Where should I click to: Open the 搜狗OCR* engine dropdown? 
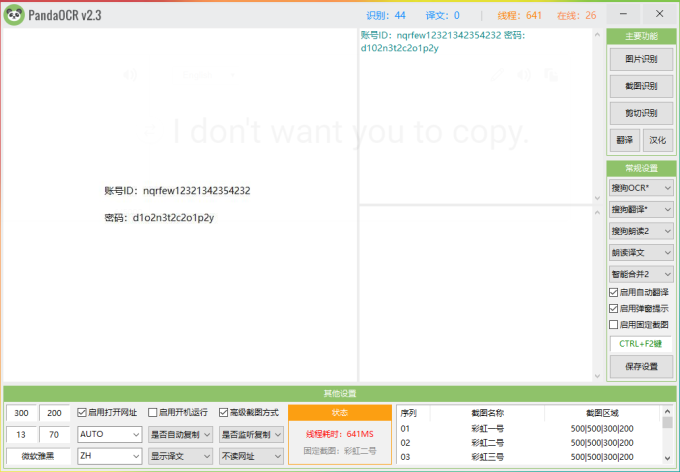(x=641, y=188)
